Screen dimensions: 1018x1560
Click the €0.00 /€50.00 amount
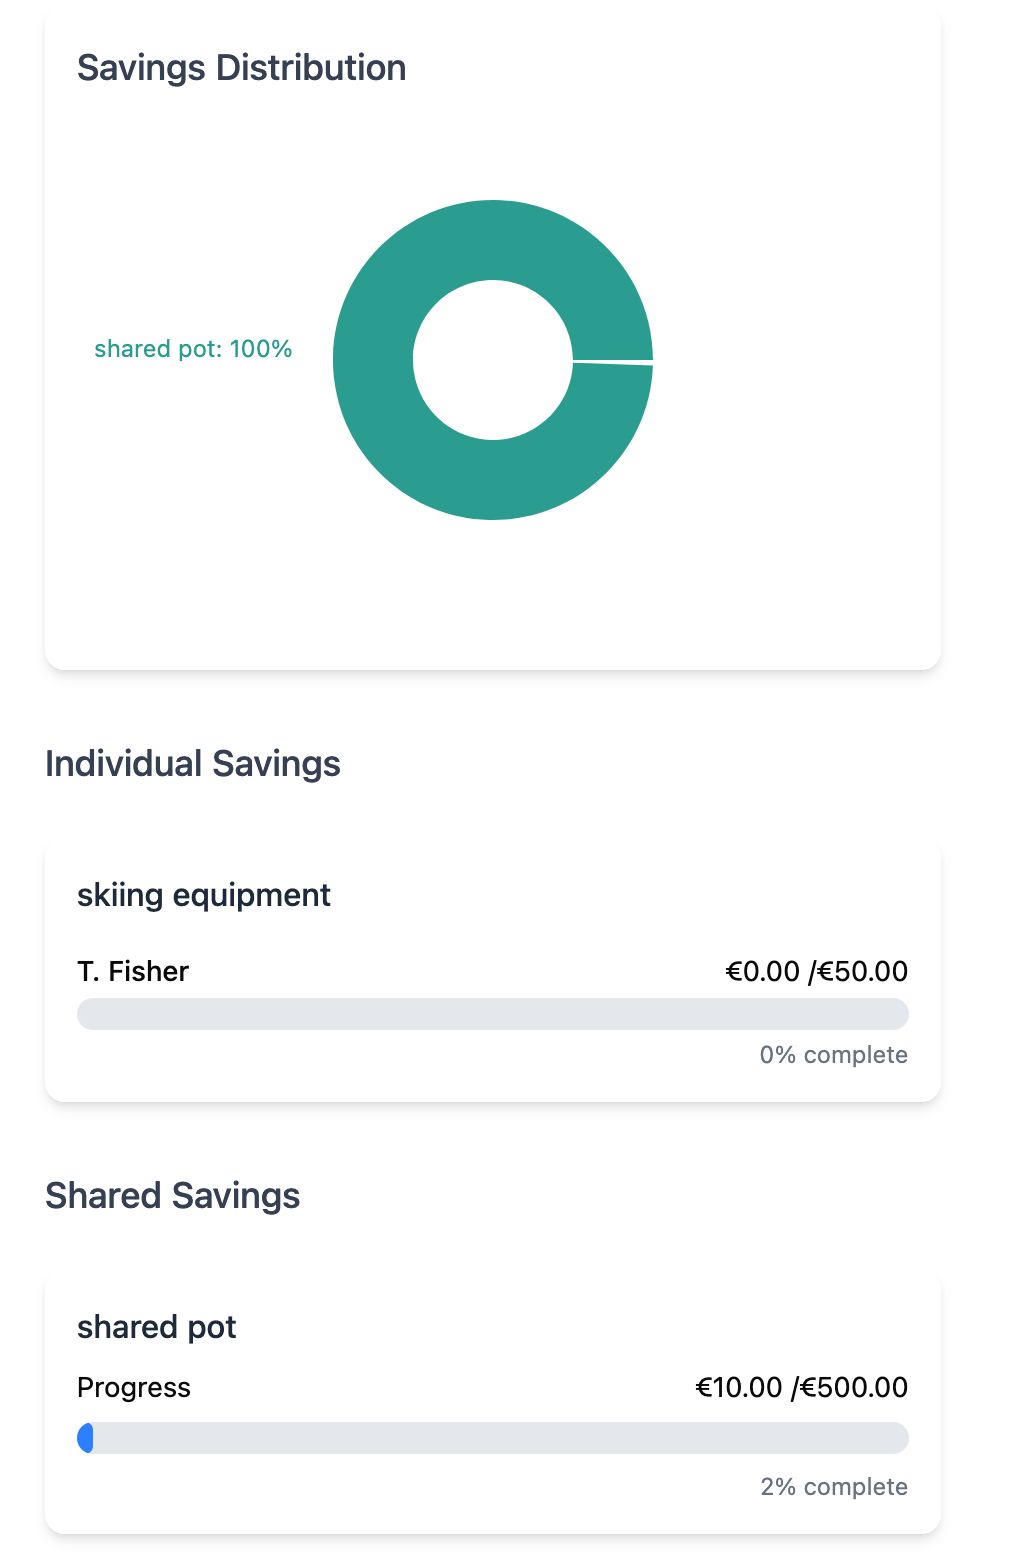click(x=816, y=971)
